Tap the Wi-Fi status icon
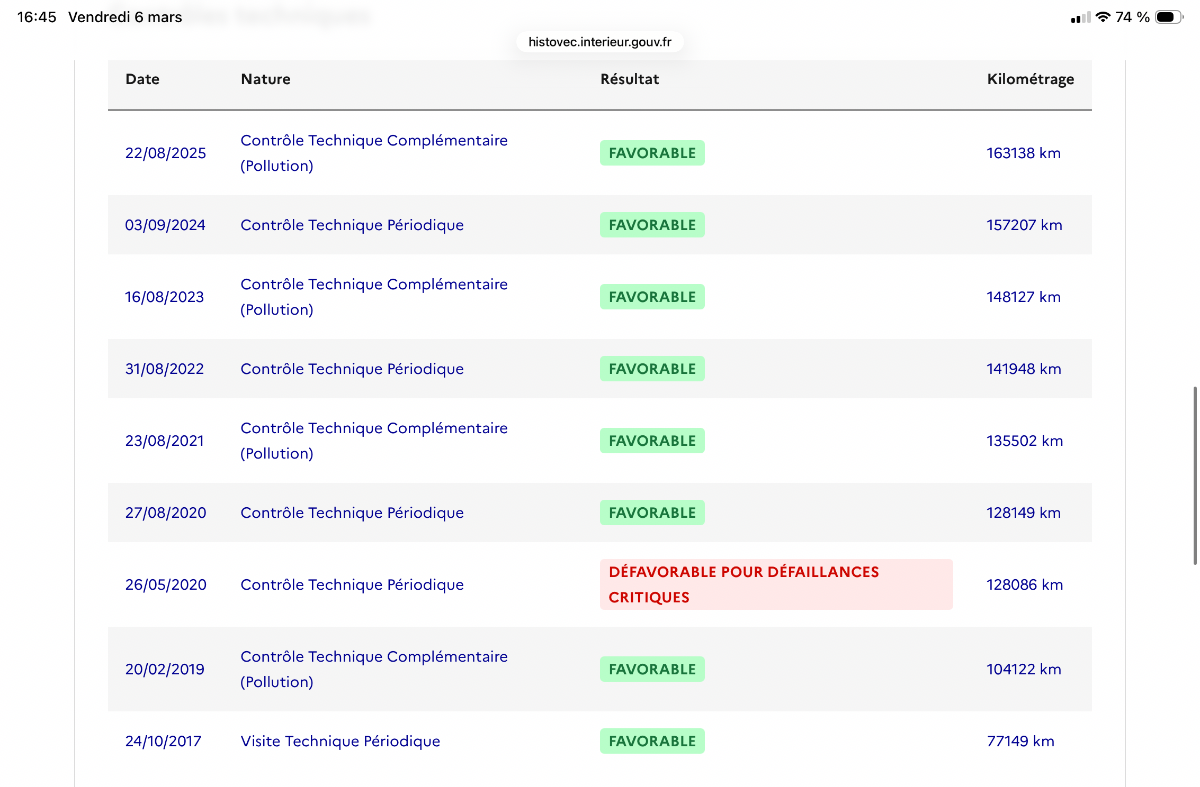1200x787 pixels. 1103,17
